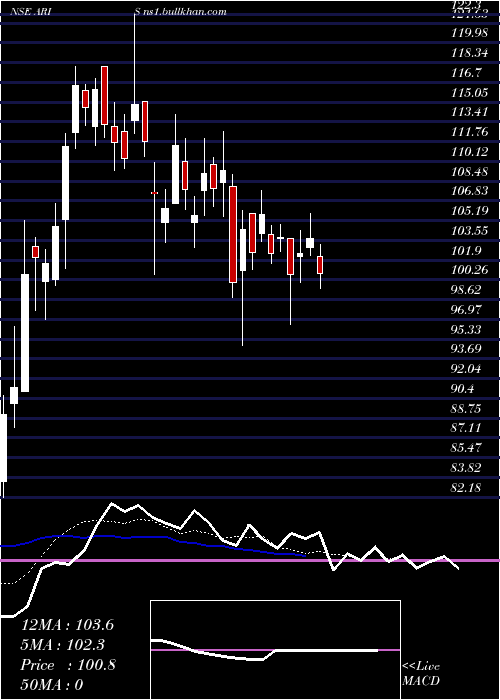
Task: Click the 98.62 price level label
Action: coord(467,290)
